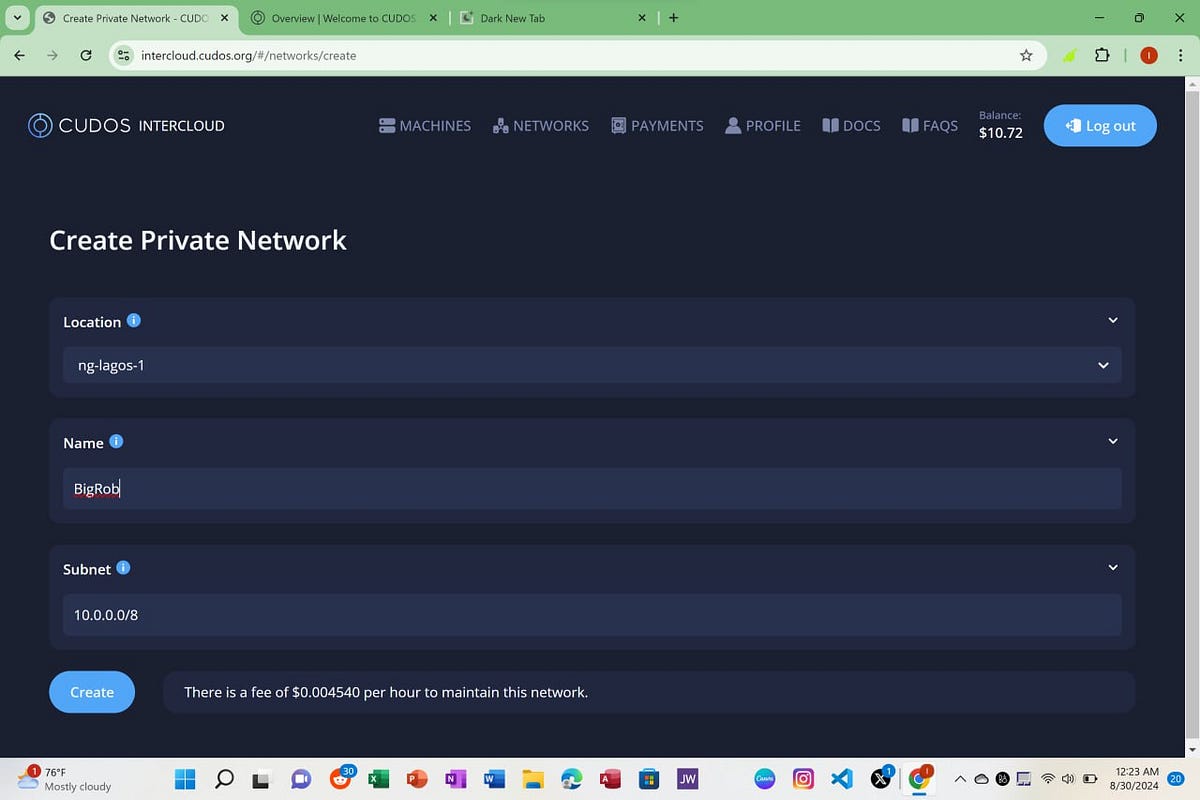Image resolution: width=1200 pixels, height=800 pixels.
Task: Open the DOCS menu item
Action: [851, 124]
